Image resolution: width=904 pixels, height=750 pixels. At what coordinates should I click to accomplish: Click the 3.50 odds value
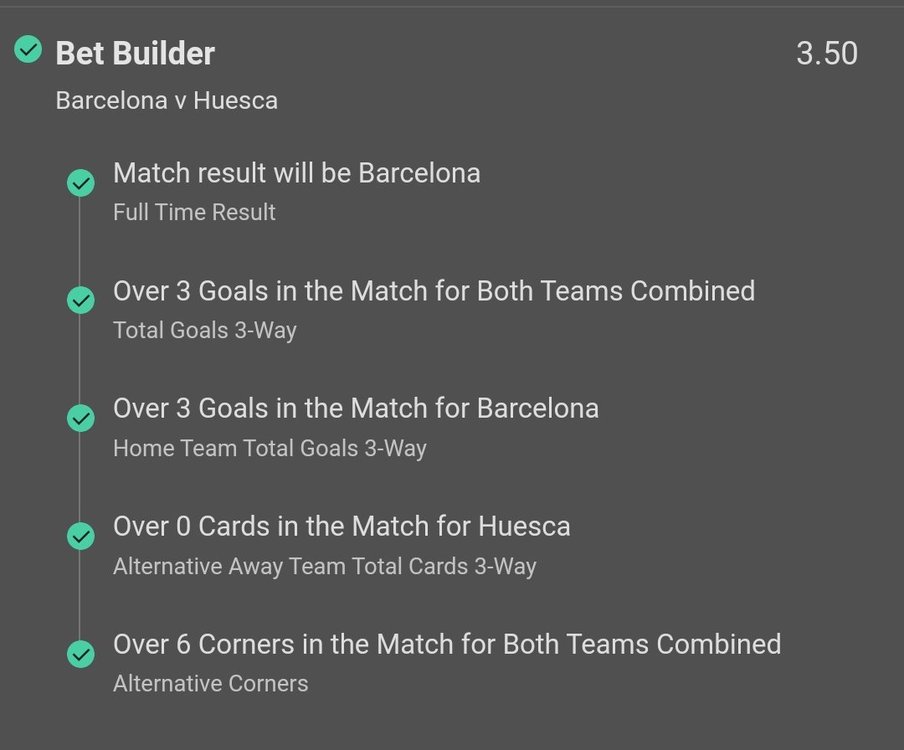click(x=826, y=53)
